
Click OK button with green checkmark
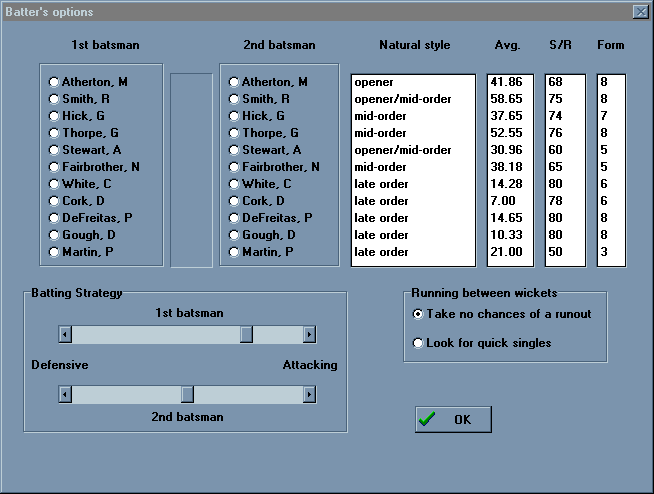pos(453,420)
